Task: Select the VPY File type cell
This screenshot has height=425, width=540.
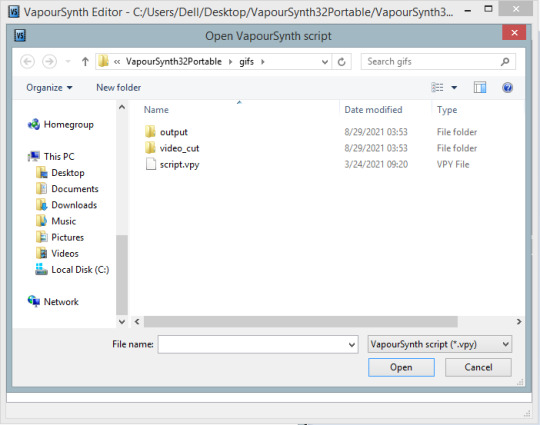Action: point(453,164)
